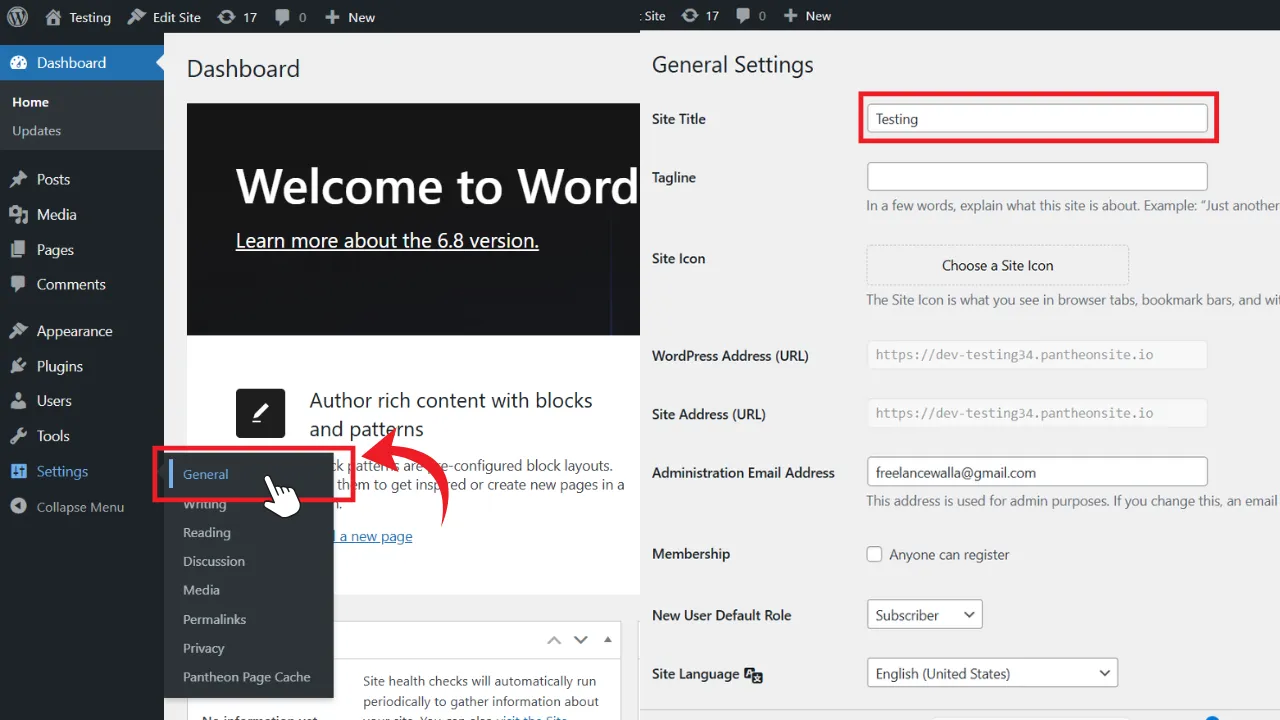
Task: Enable Anyone can register checkbox
Action: 874,554
